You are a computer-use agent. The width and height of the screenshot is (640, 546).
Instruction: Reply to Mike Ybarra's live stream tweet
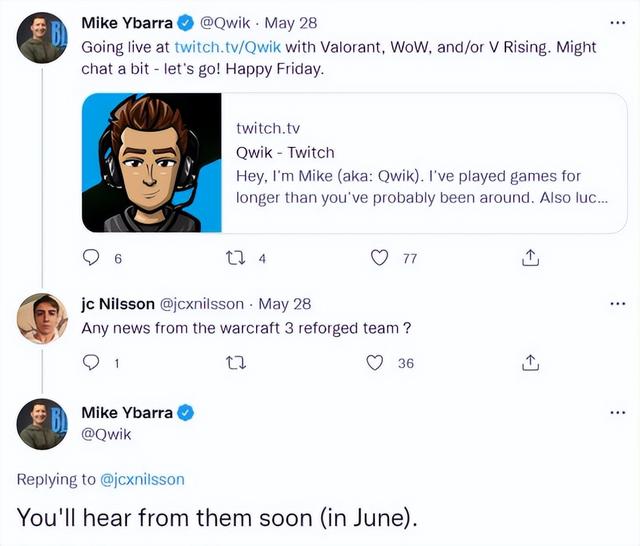point(92,258)
